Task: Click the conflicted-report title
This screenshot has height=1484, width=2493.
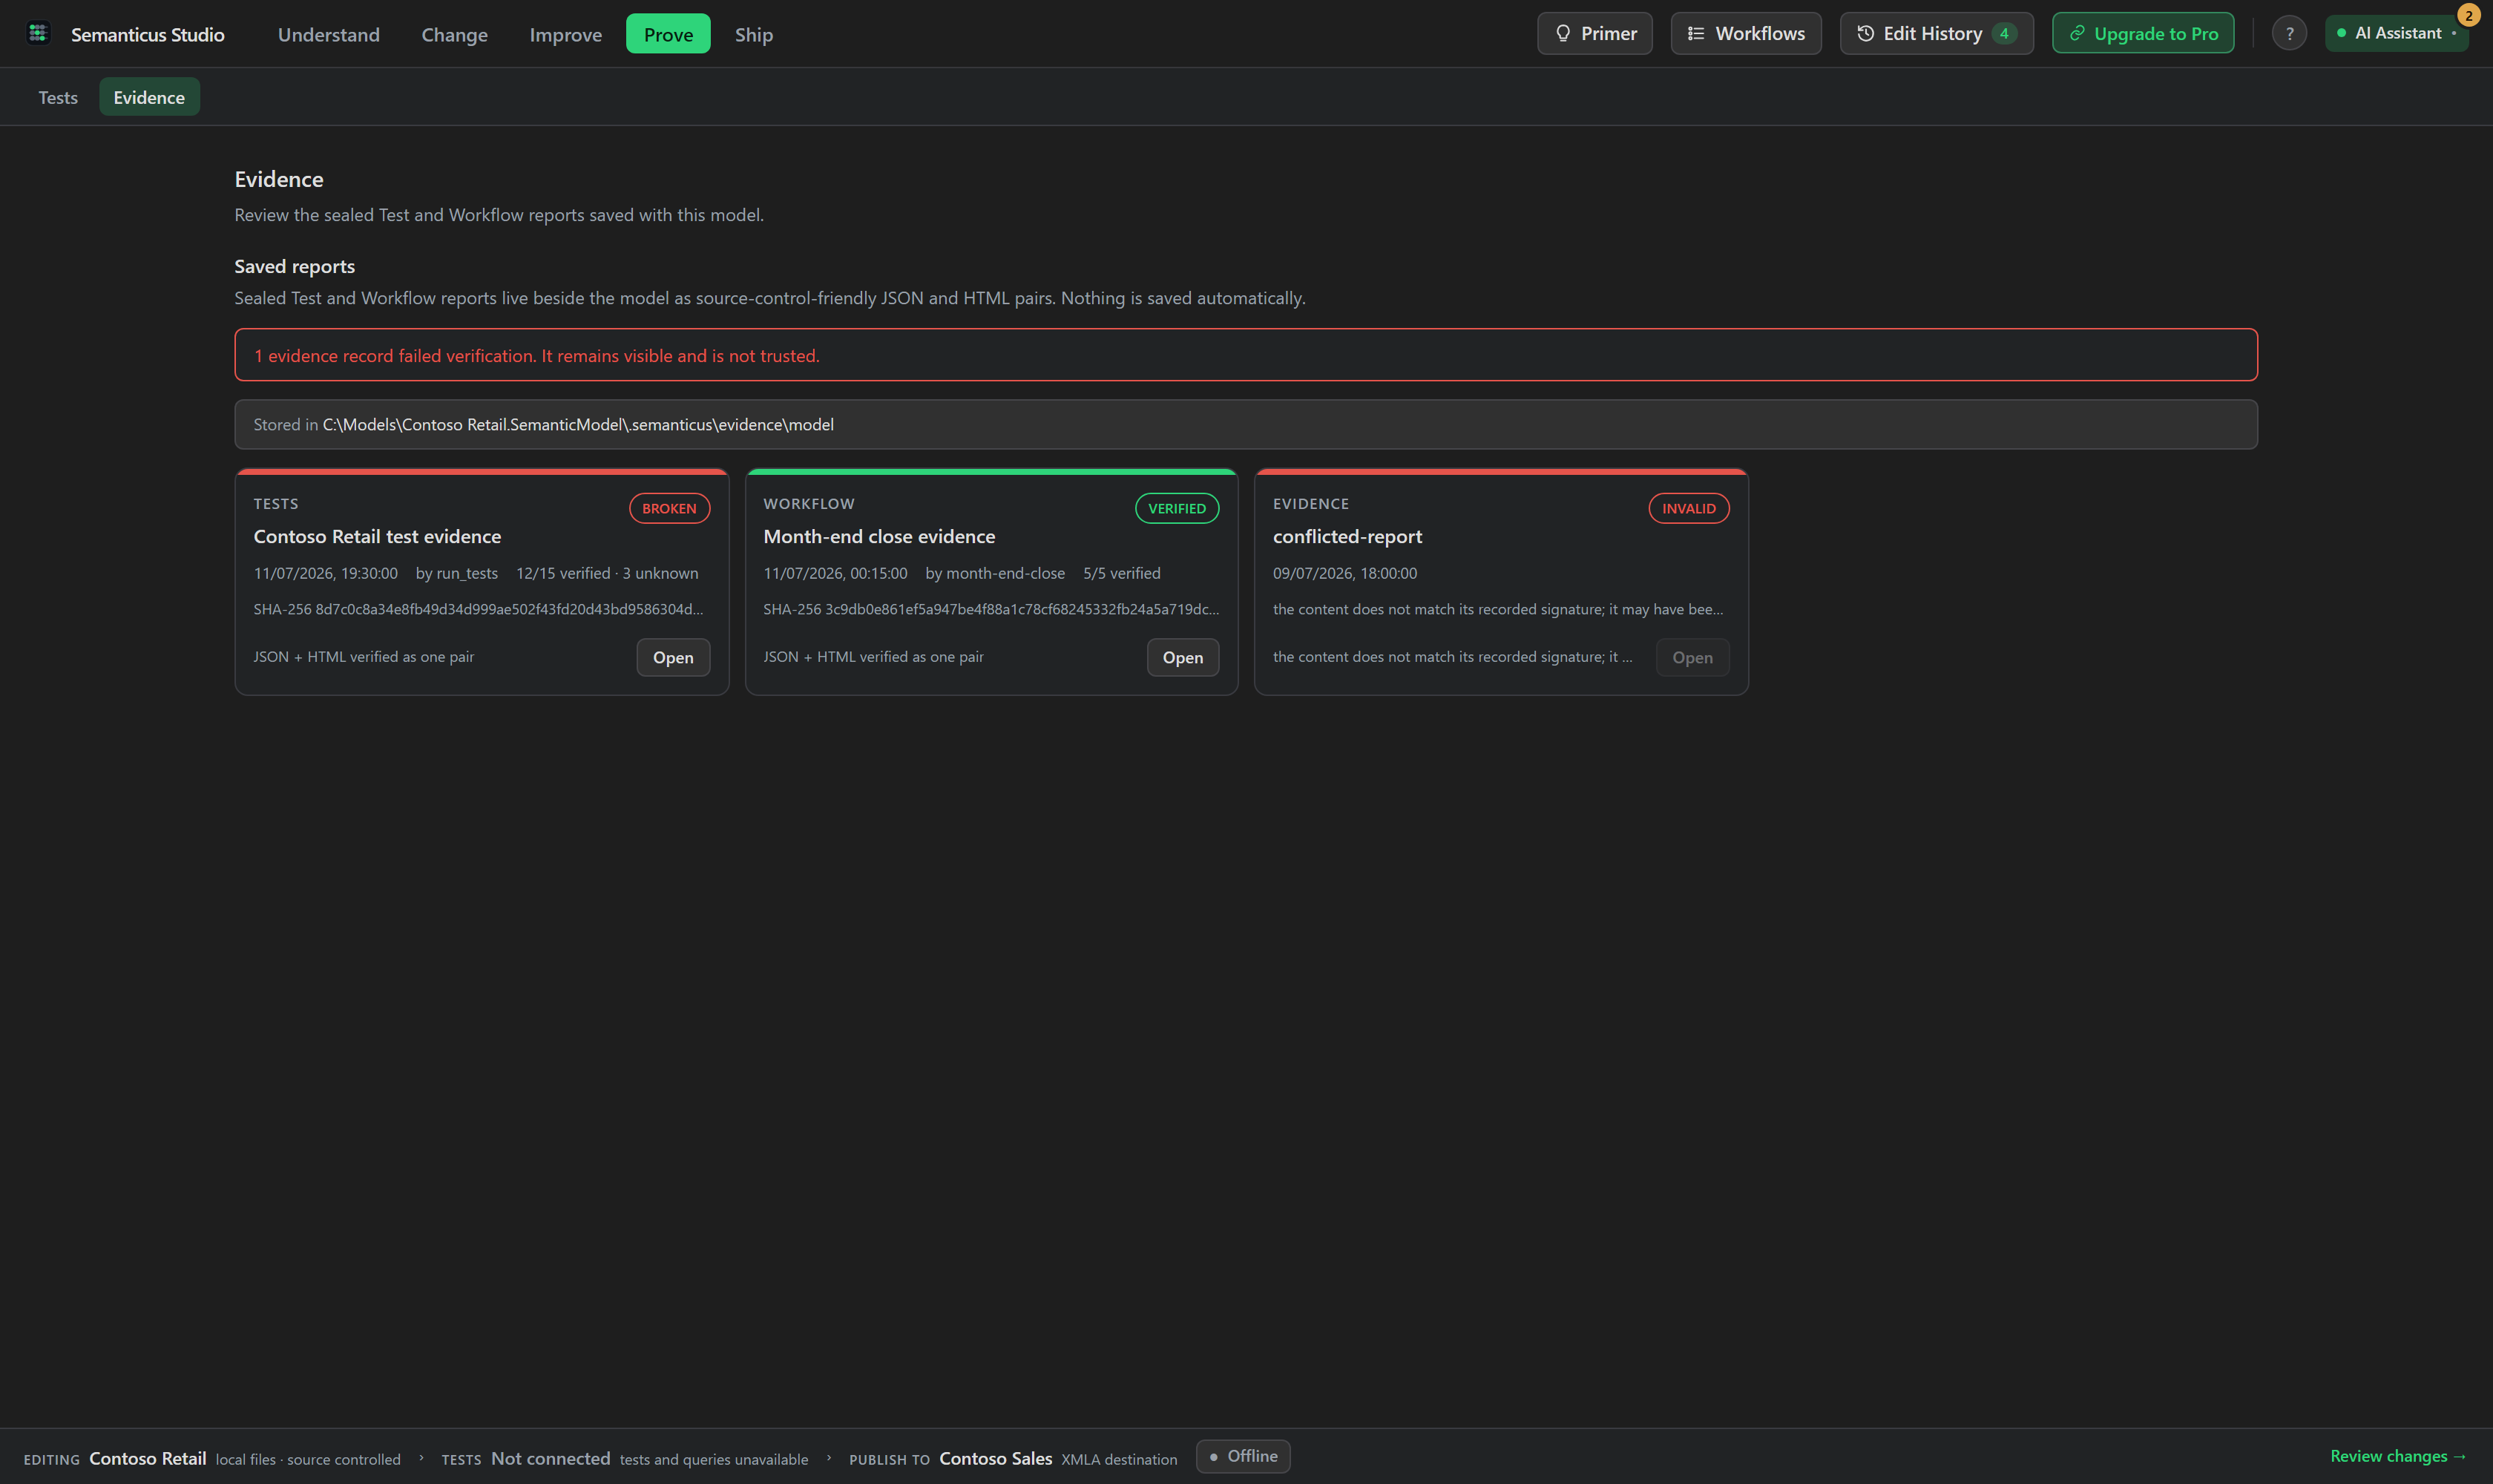Action: [x=1347, y=536]
